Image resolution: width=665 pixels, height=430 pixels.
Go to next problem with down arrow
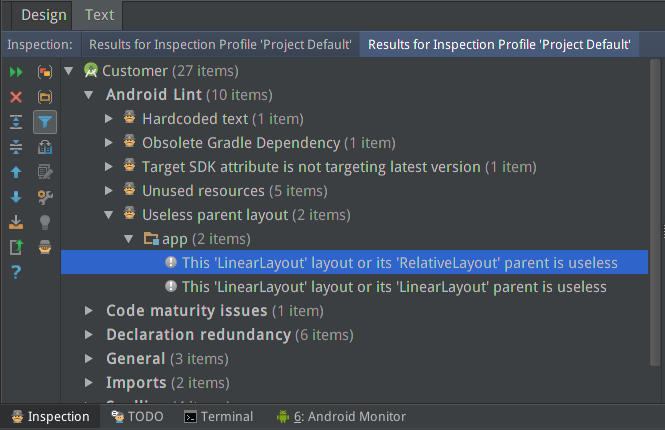pyautogui.click(x=16, y=197)
